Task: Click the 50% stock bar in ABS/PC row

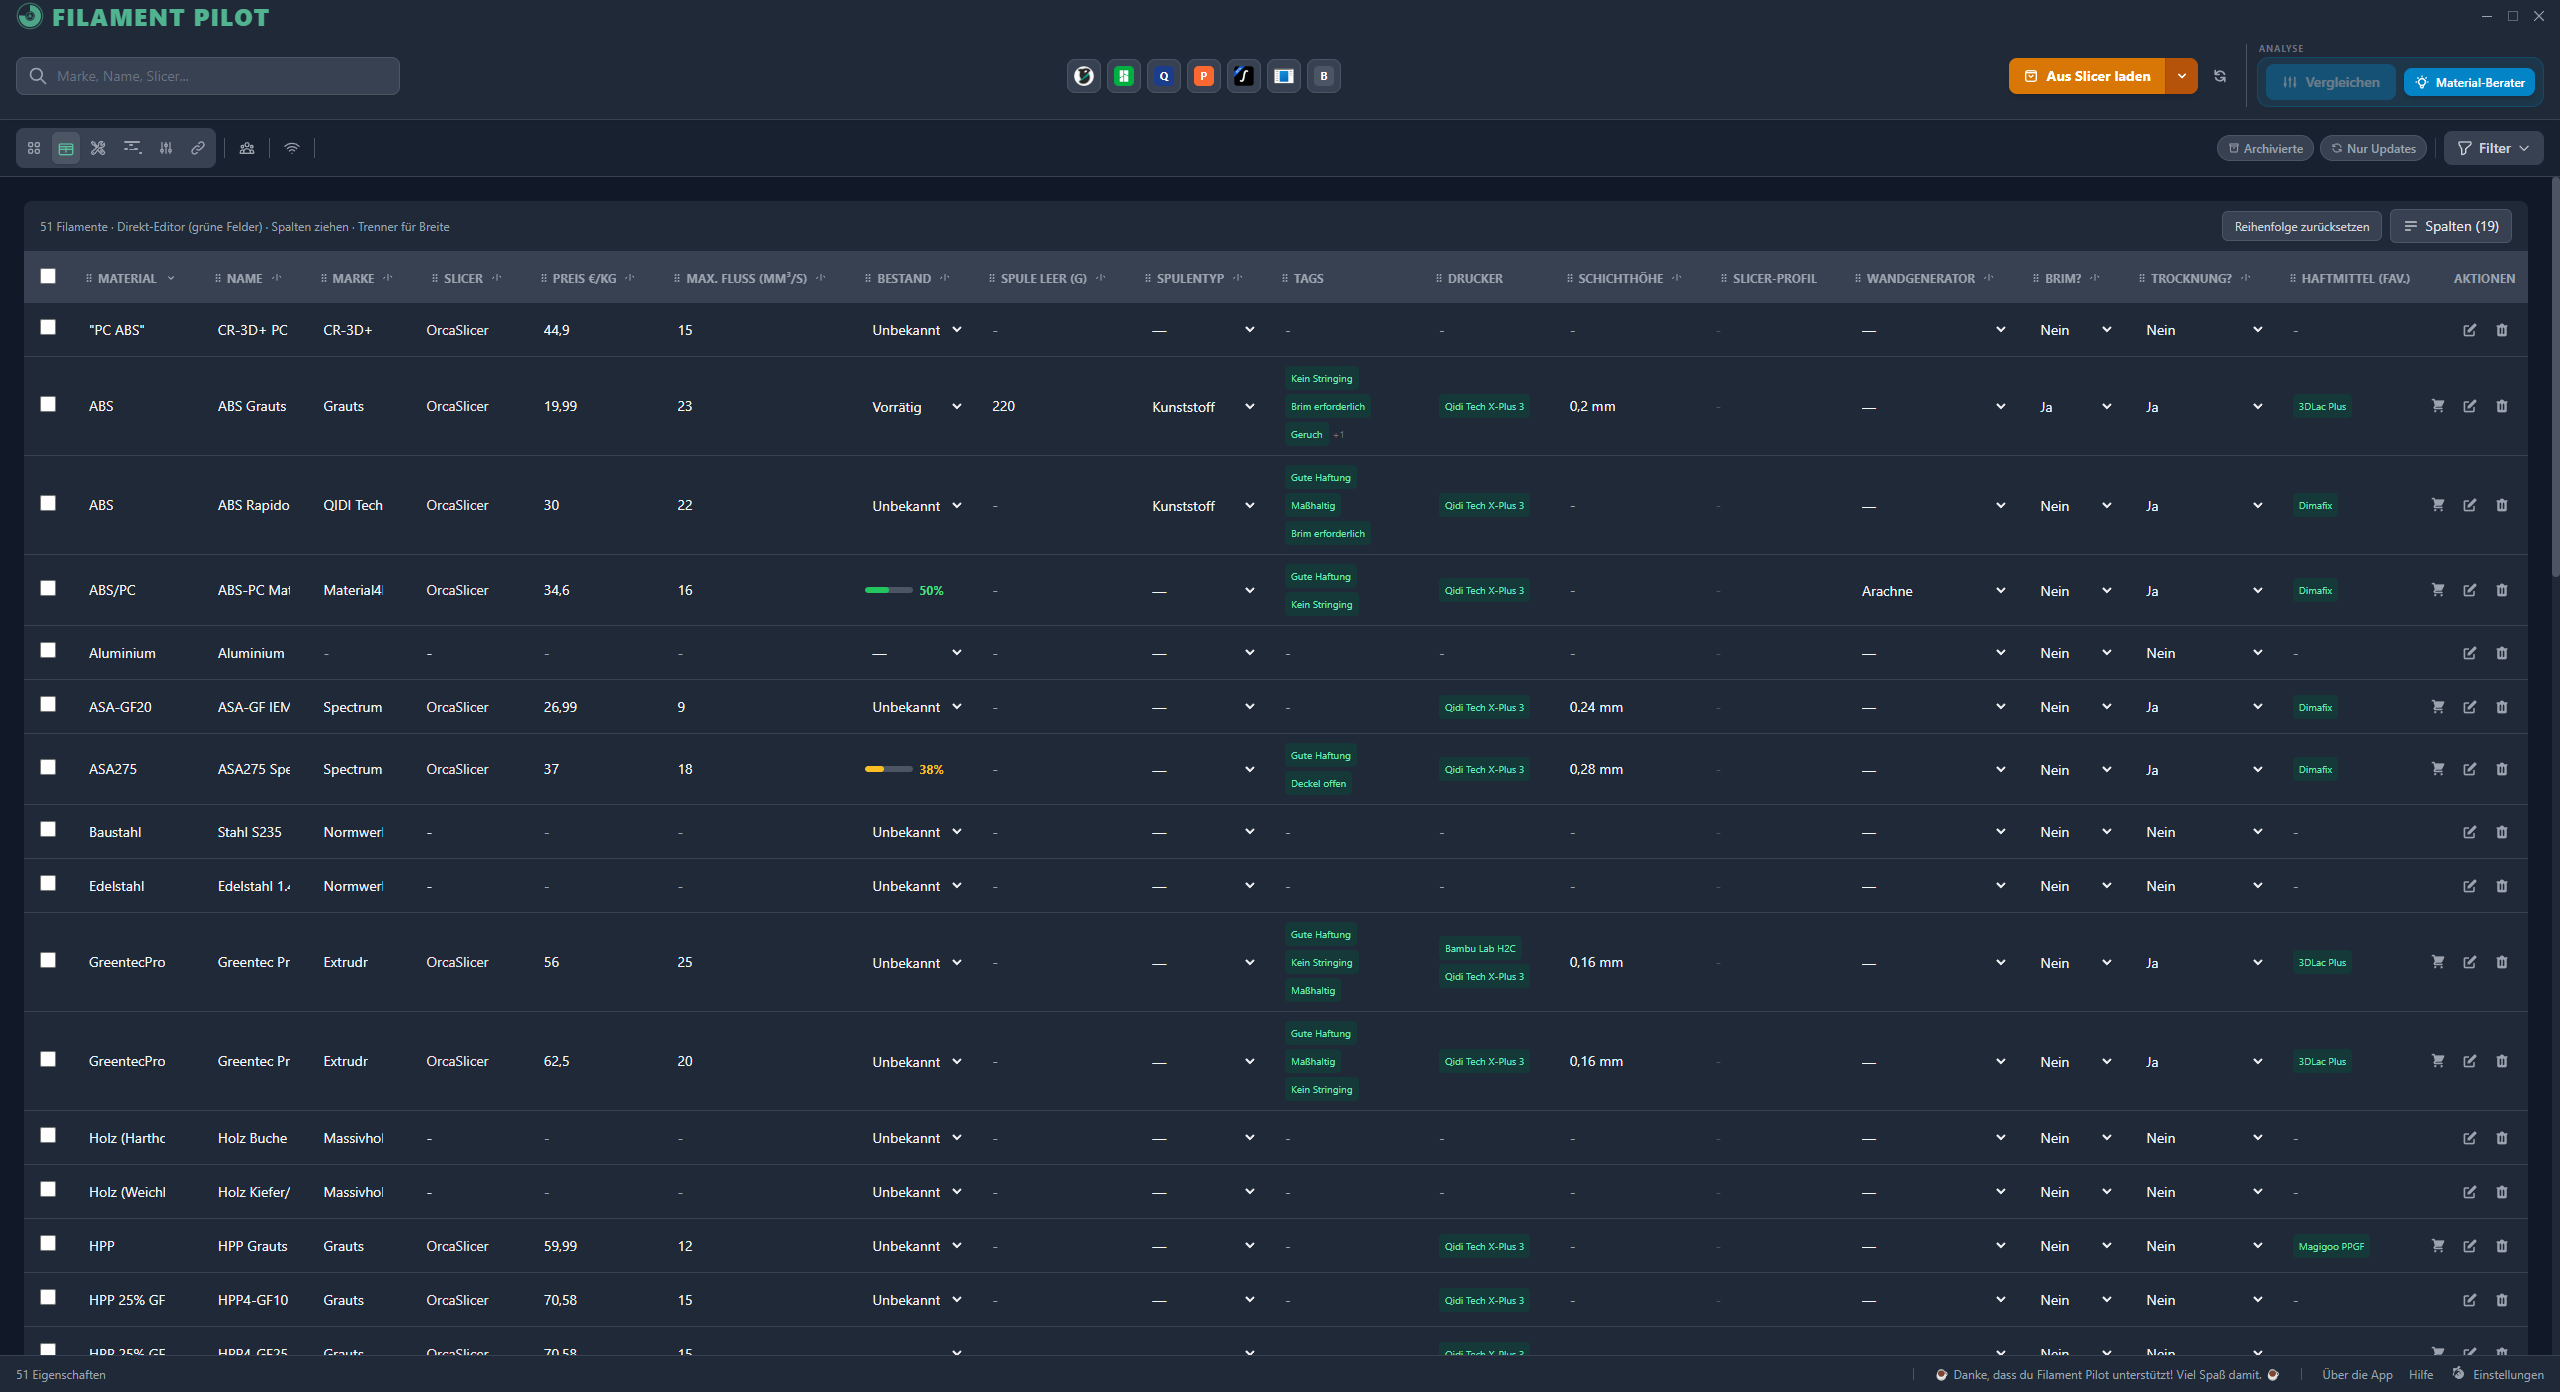Action: pyautogui.click(x=904, y=591)
